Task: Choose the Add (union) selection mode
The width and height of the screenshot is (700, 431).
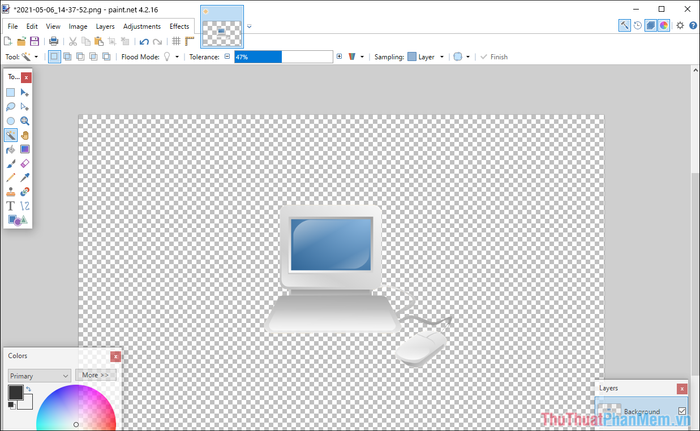Action: (67, 57)
